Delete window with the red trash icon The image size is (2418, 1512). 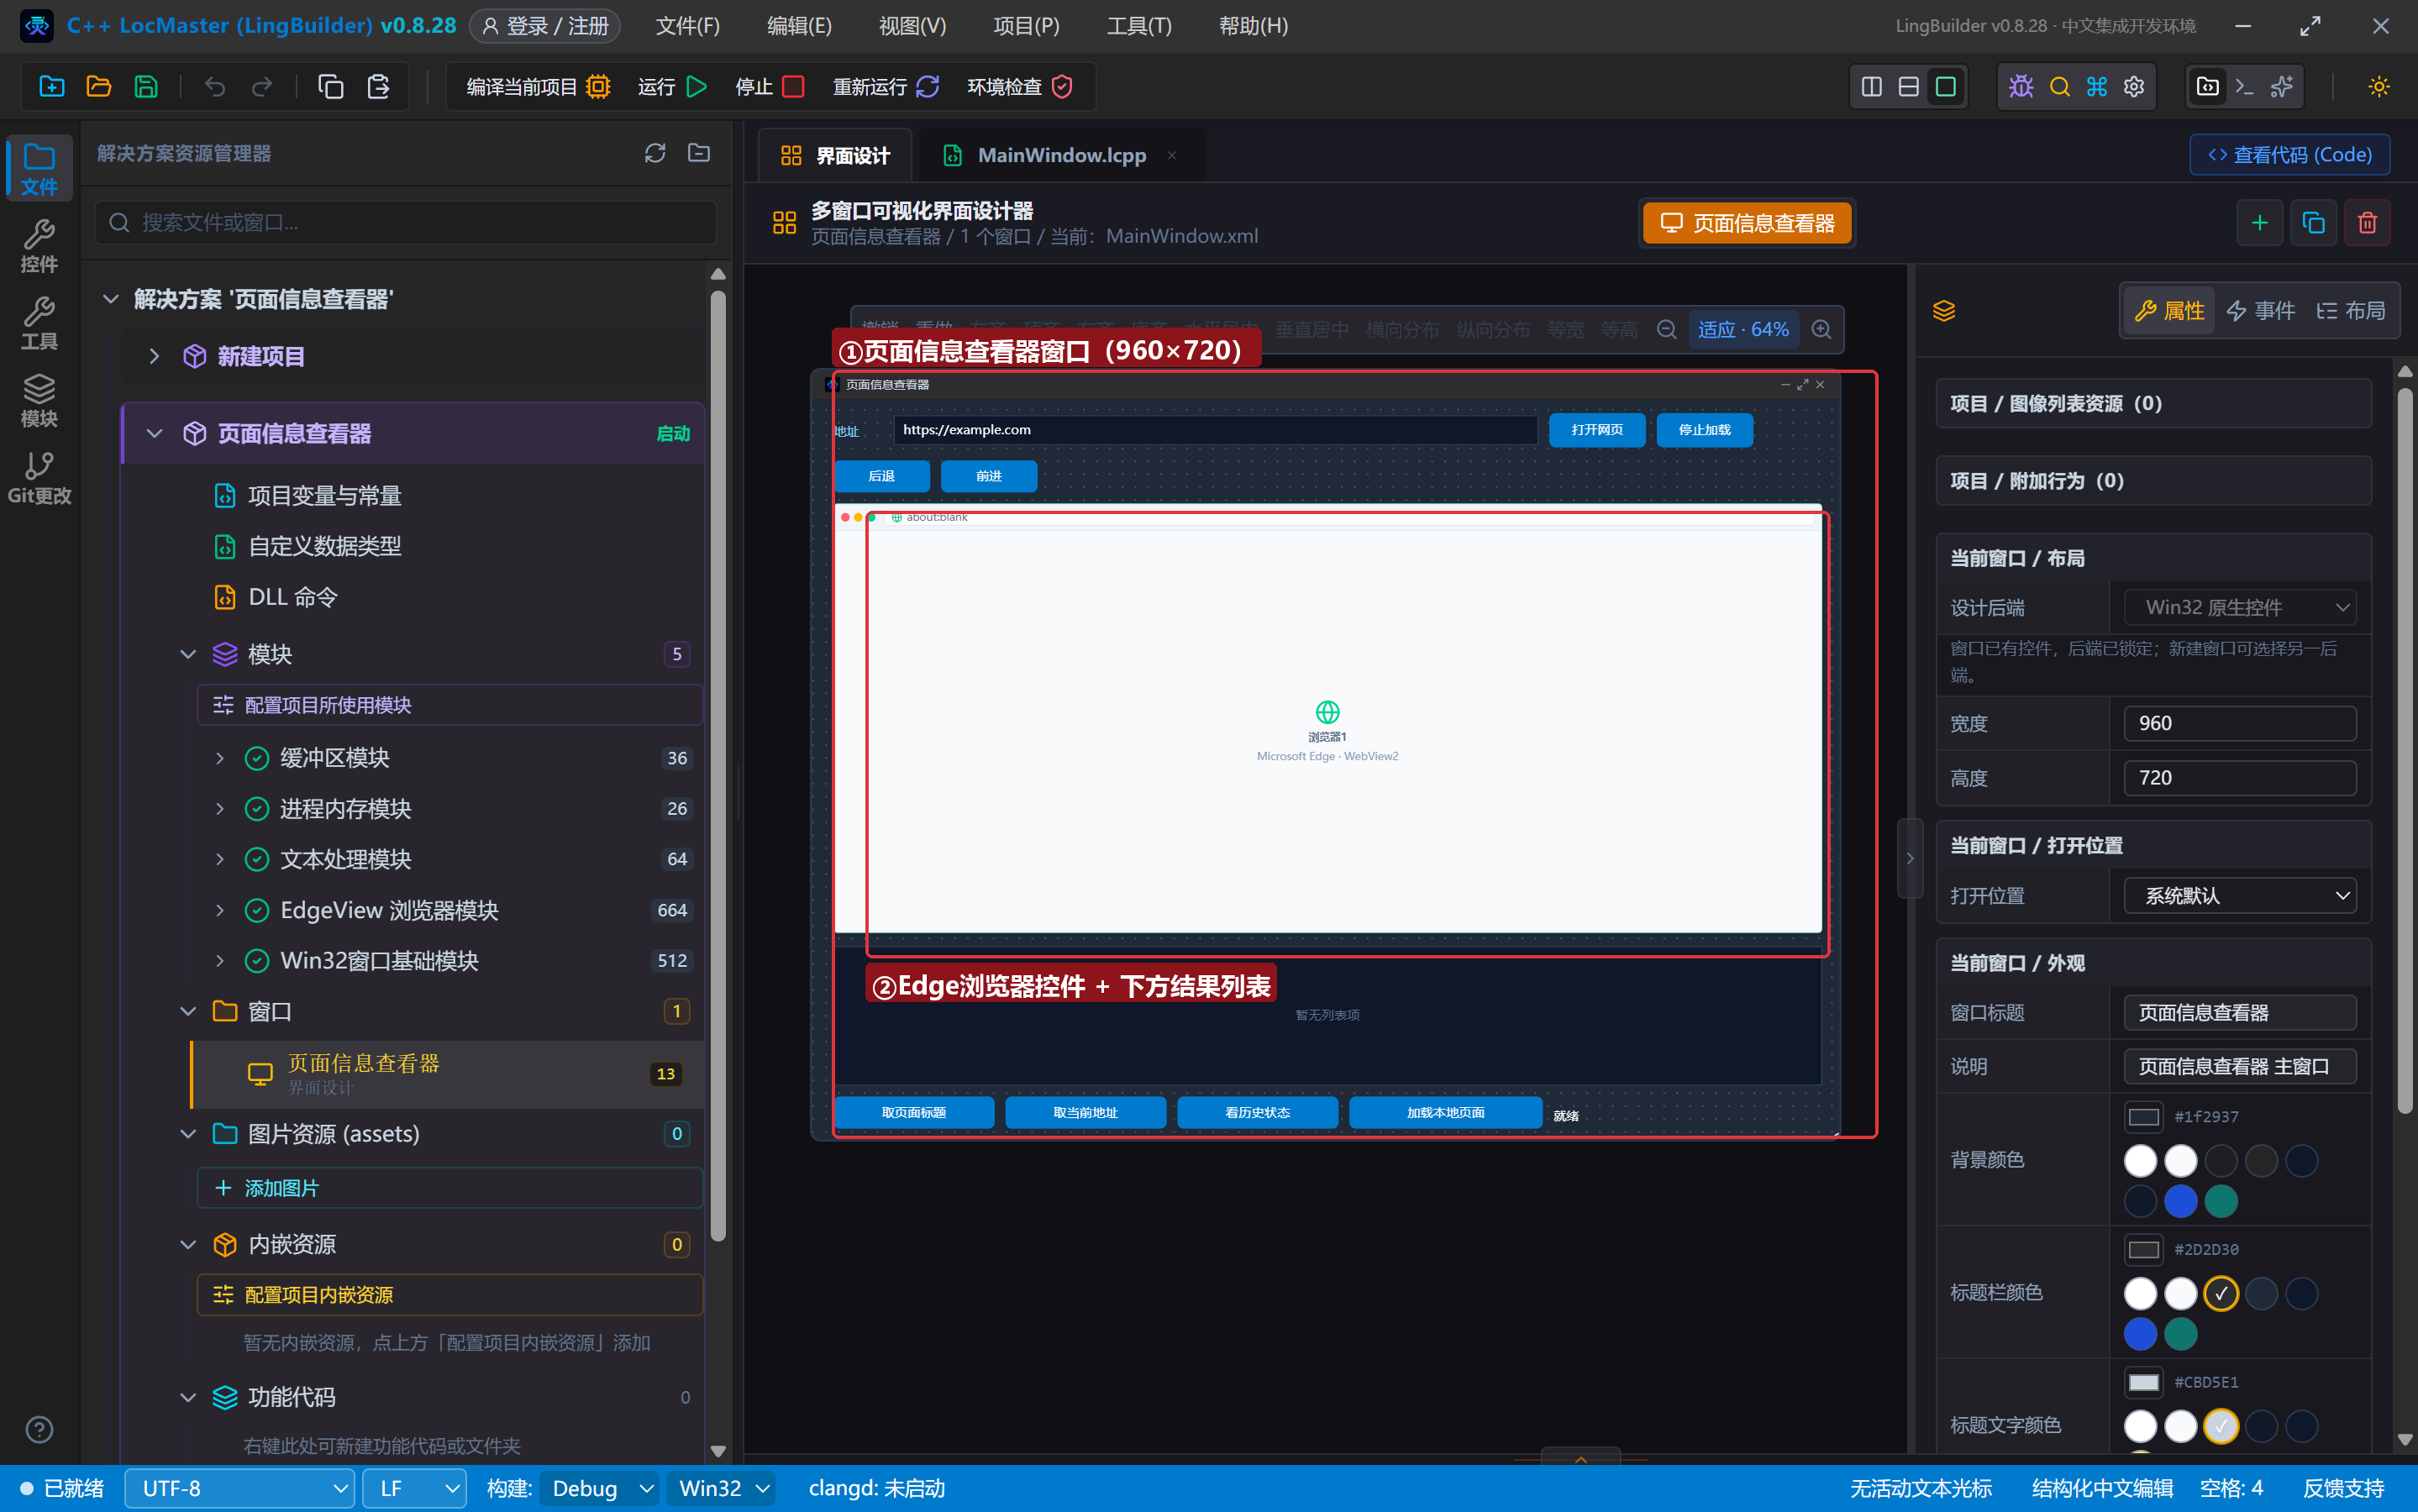click(2367, 222)
